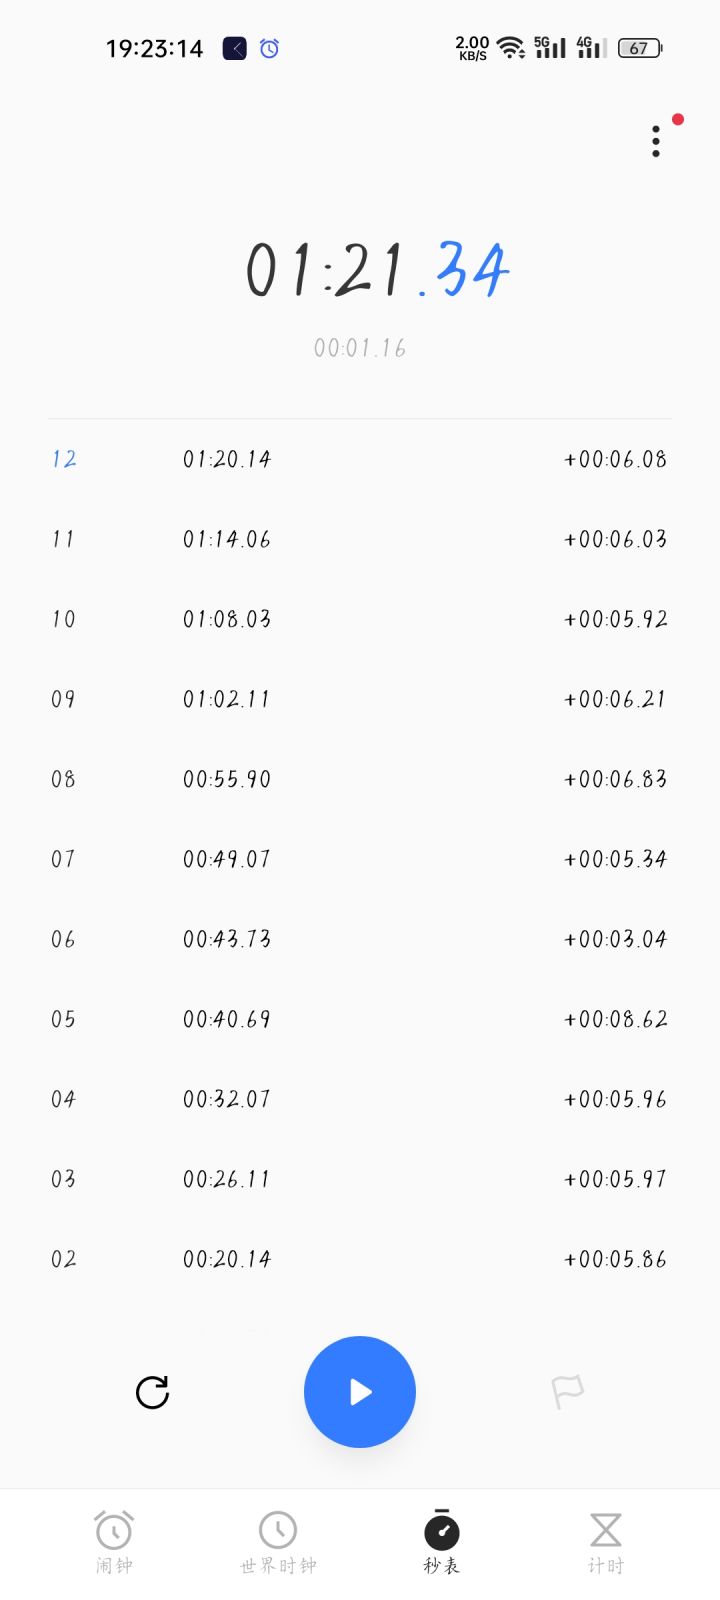Resume the stopwatch with the play button

pos(360,1392)
